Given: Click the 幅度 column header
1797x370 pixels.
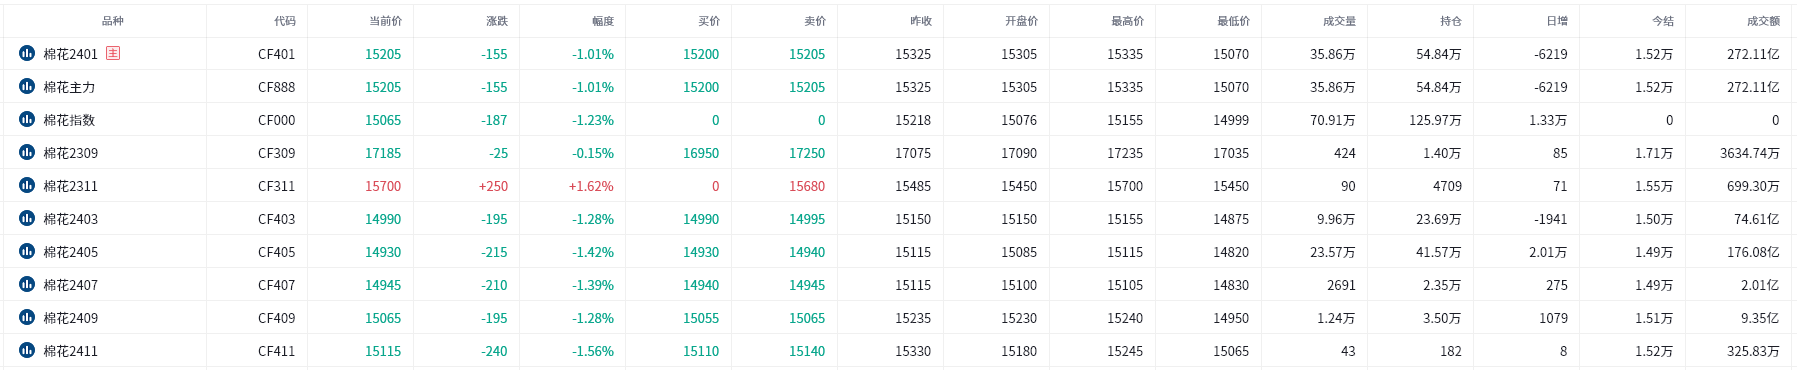Looking at the screenshot, I should pos(603,21).
